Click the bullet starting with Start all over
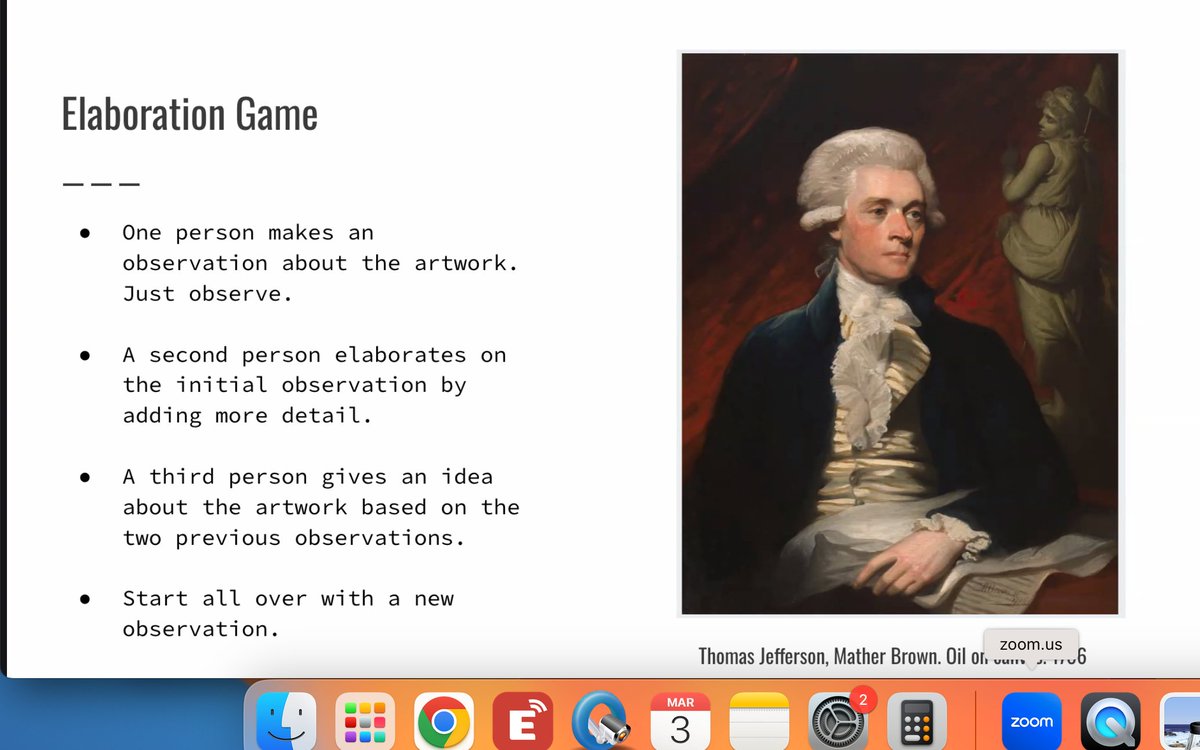Viewport: 1200px width, 750px height. tap(288, 613)
